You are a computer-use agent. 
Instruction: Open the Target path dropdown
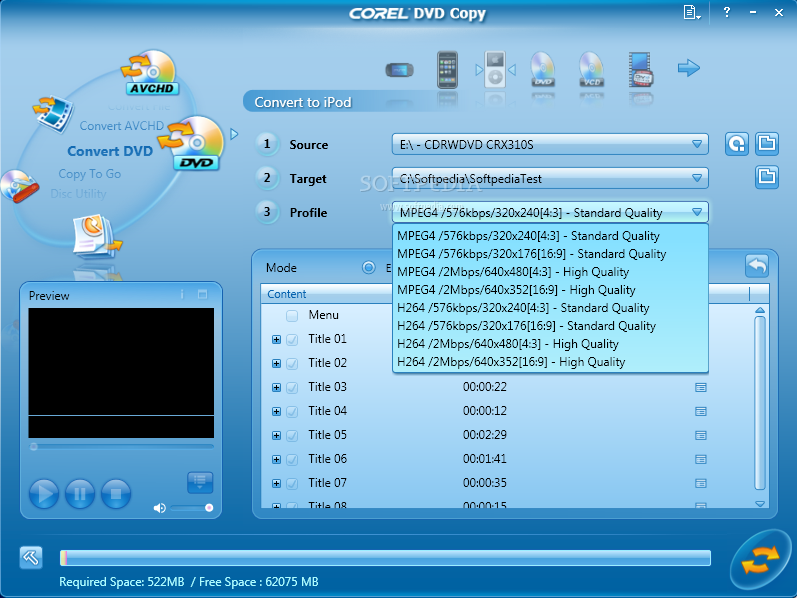point(697,178)
